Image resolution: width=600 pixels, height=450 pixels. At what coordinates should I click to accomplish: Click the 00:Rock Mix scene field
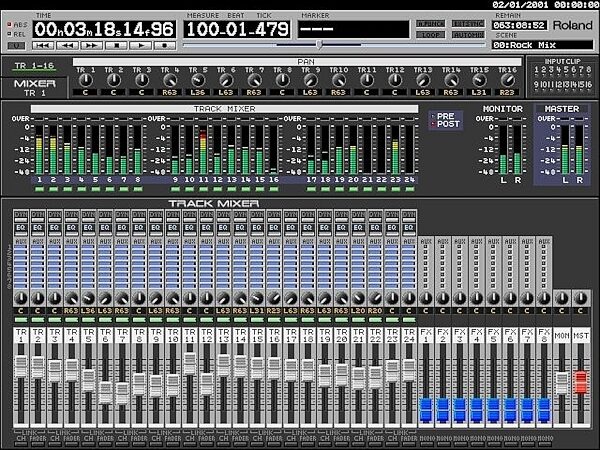coord(542,45)
